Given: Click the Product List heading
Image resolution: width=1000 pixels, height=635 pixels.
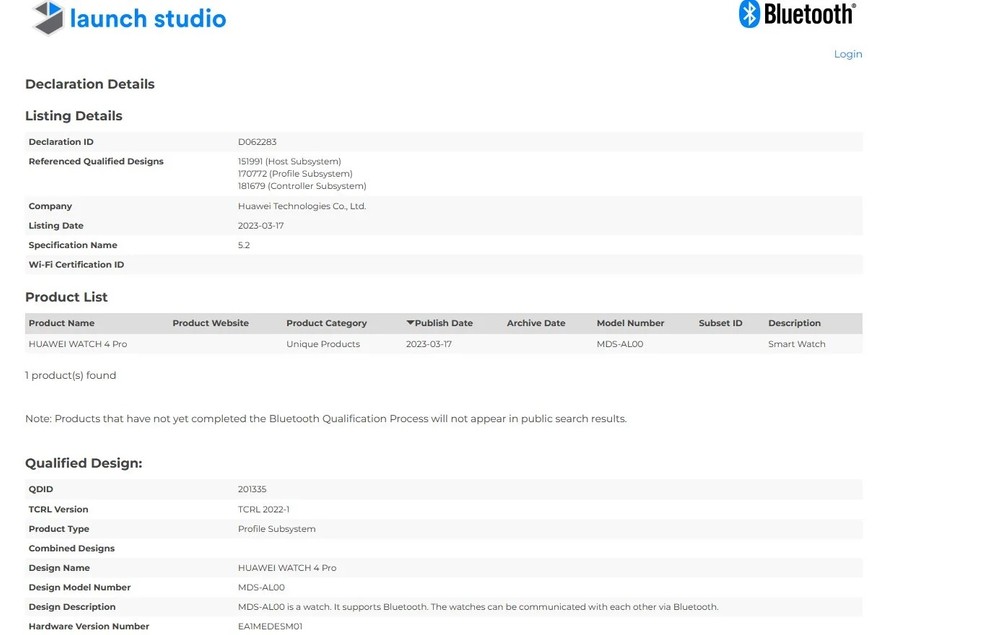Looking at the screenshot, I should point(66,297).
